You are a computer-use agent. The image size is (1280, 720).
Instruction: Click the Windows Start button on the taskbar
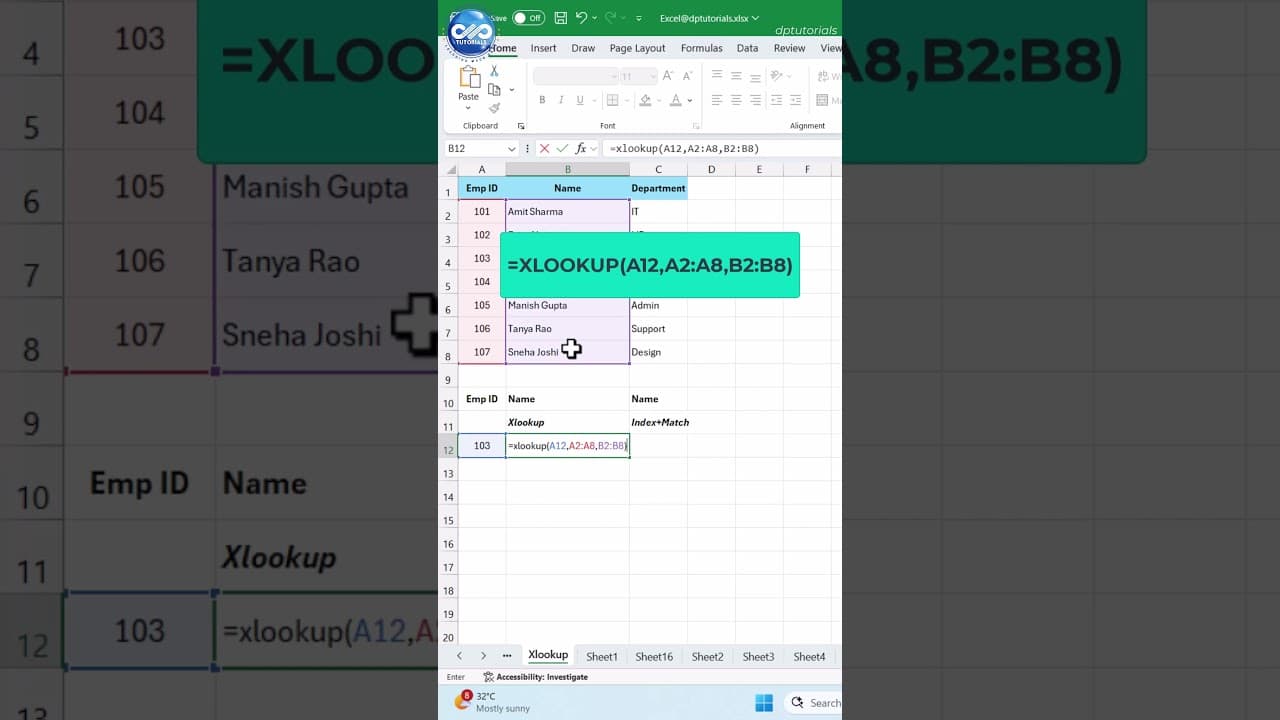[764, 703]
